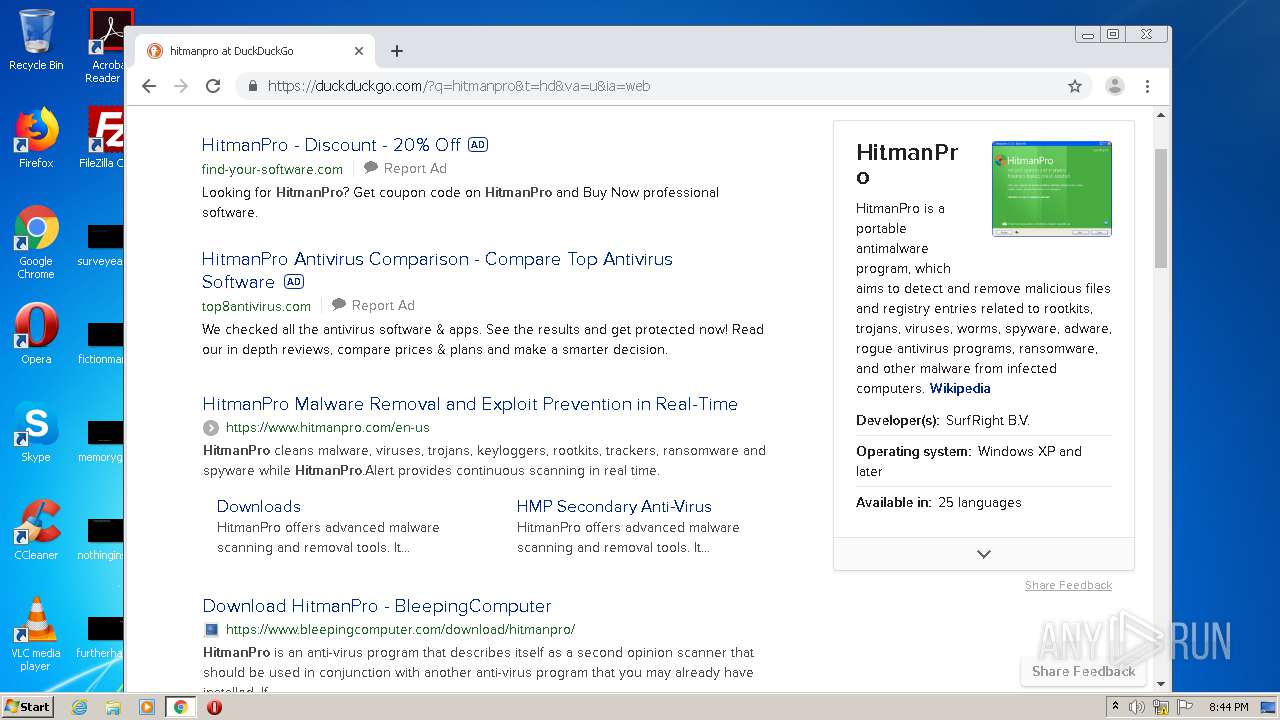
Task: Select the hitmanpro at DuckDuckGo tab
Action: pos(256,51)
